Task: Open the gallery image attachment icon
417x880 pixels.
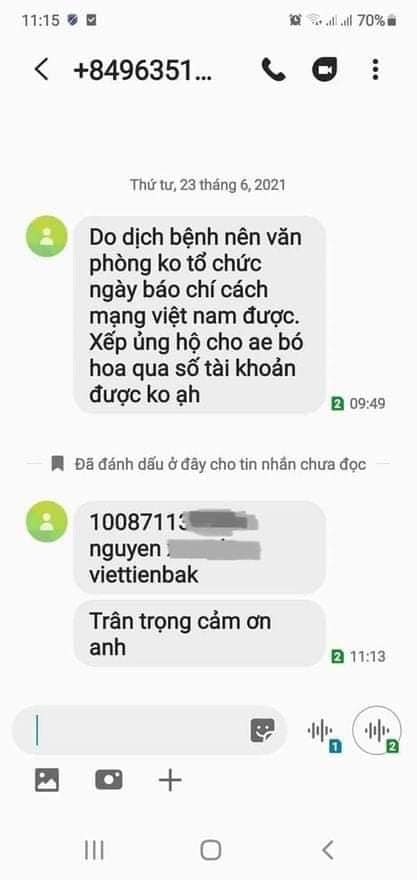Action: (47, 780)
